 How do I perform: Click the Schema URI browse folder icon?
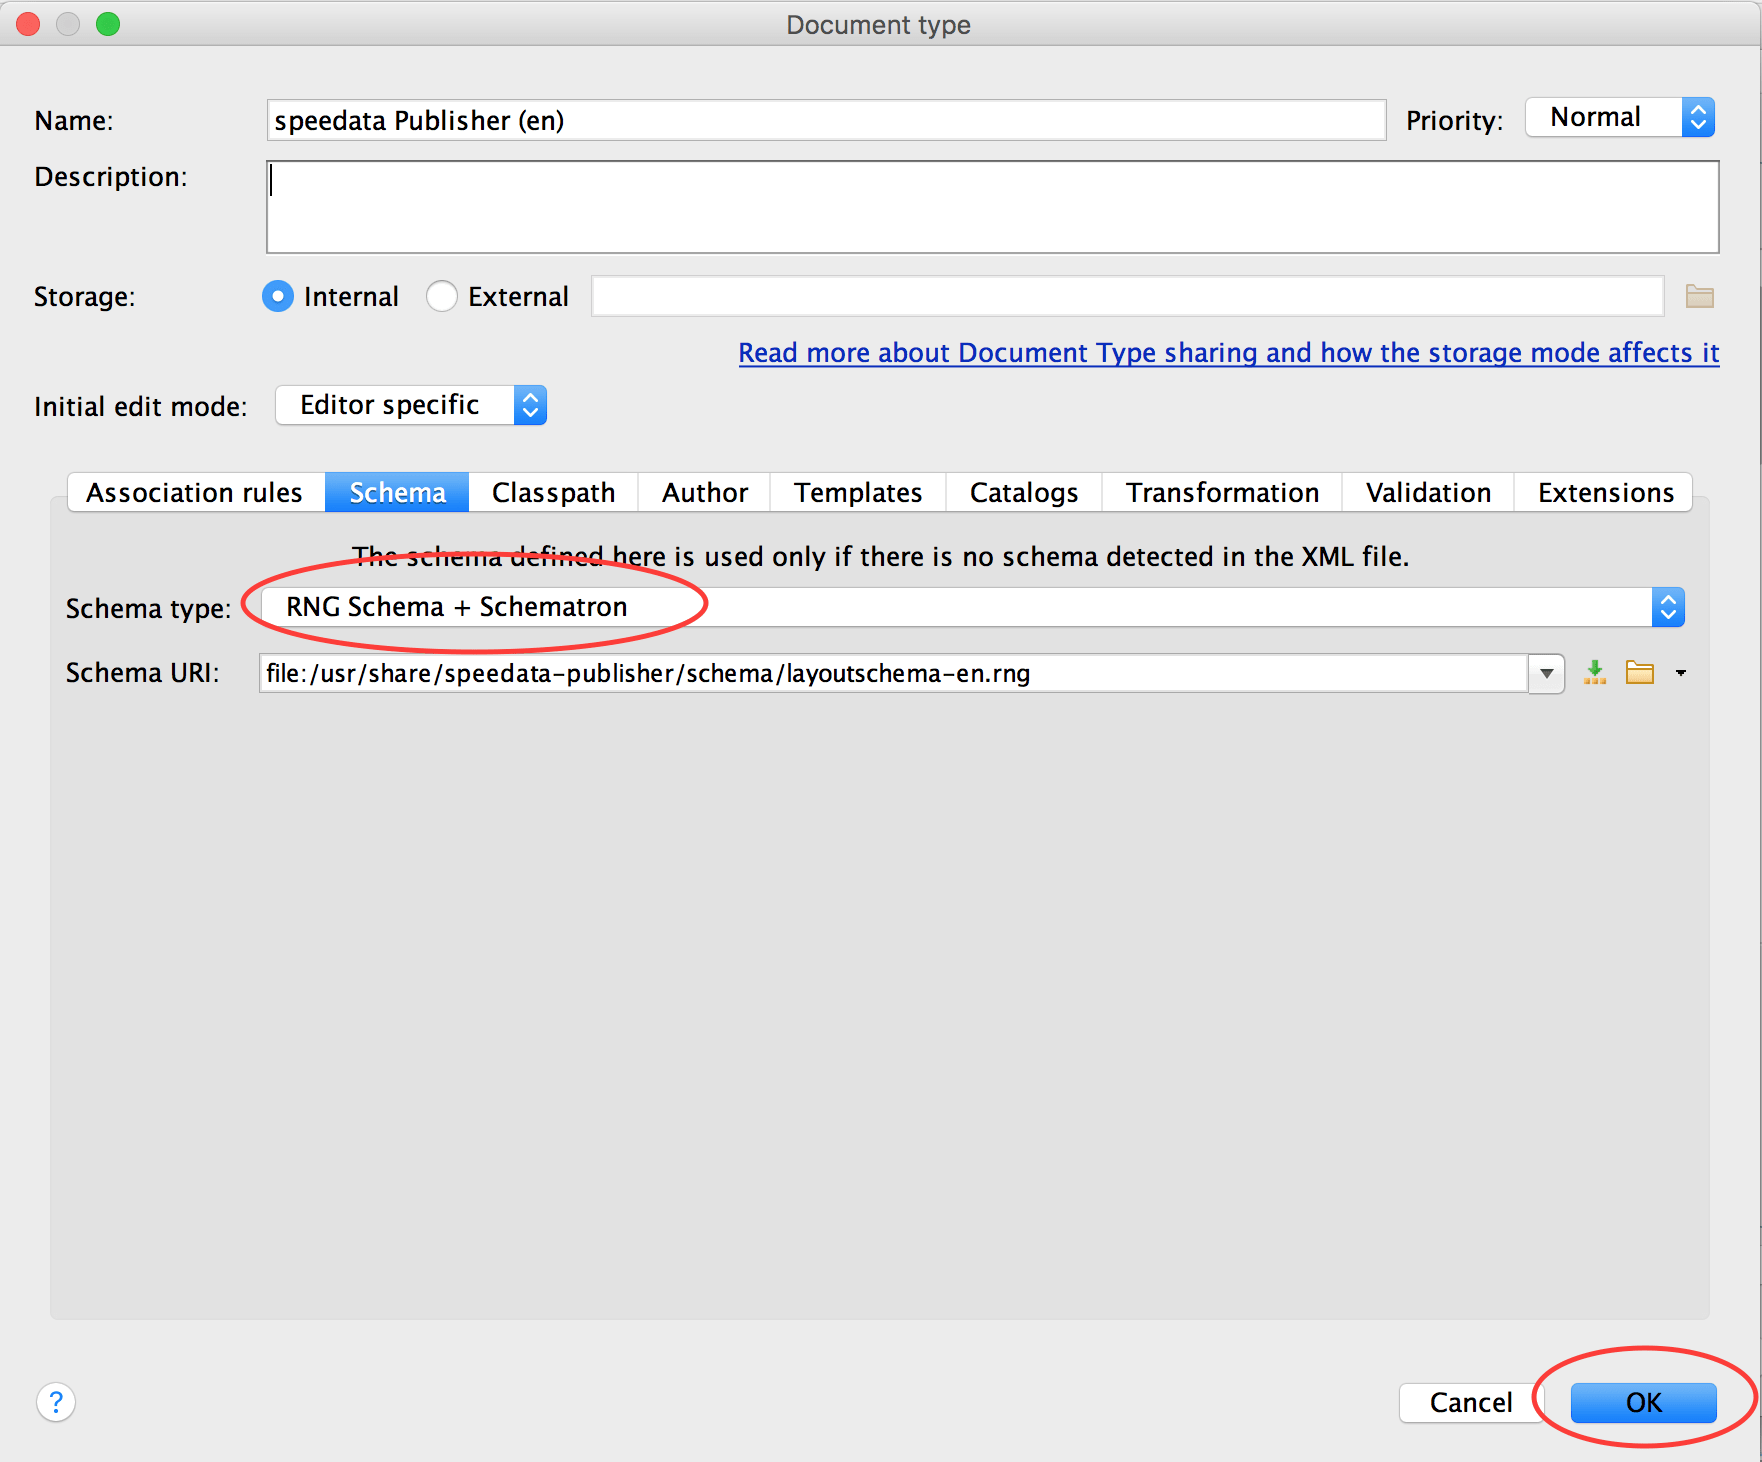pos(1639,673)
